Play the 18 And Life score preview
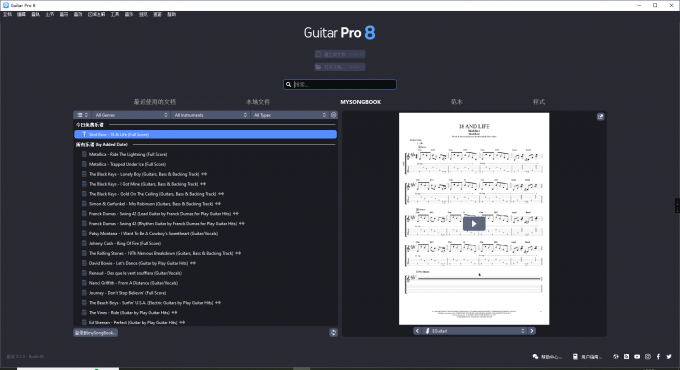 click(474, 224)
